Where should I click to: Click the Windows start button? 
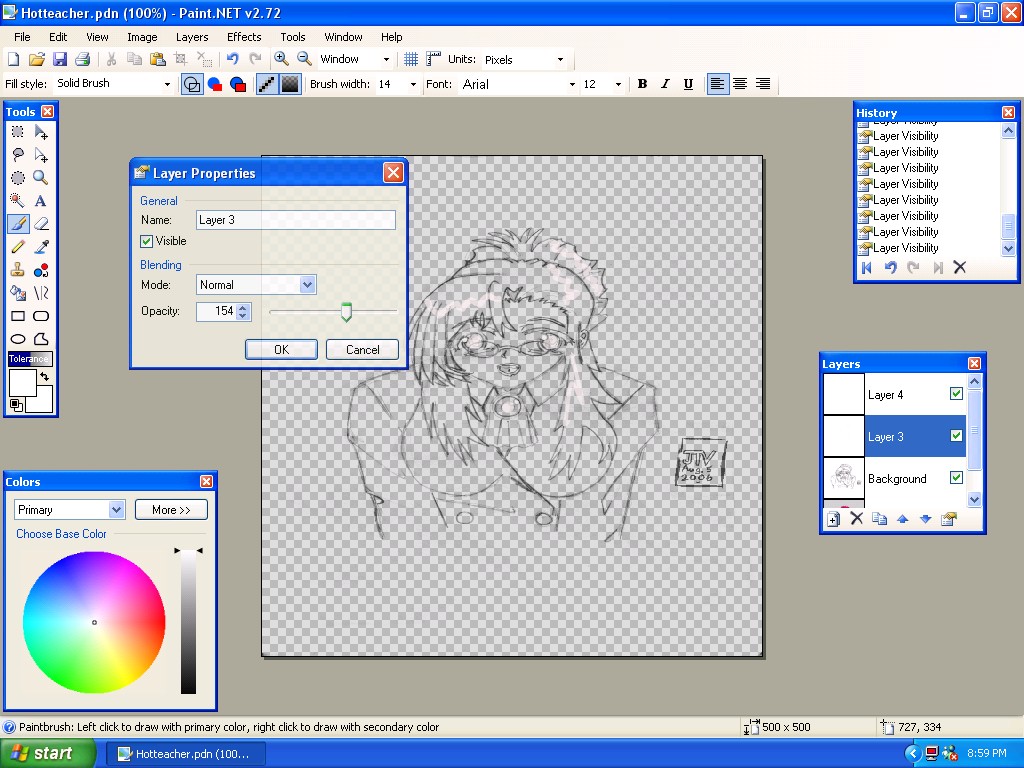pyautogui.click(x=48, y=754)
